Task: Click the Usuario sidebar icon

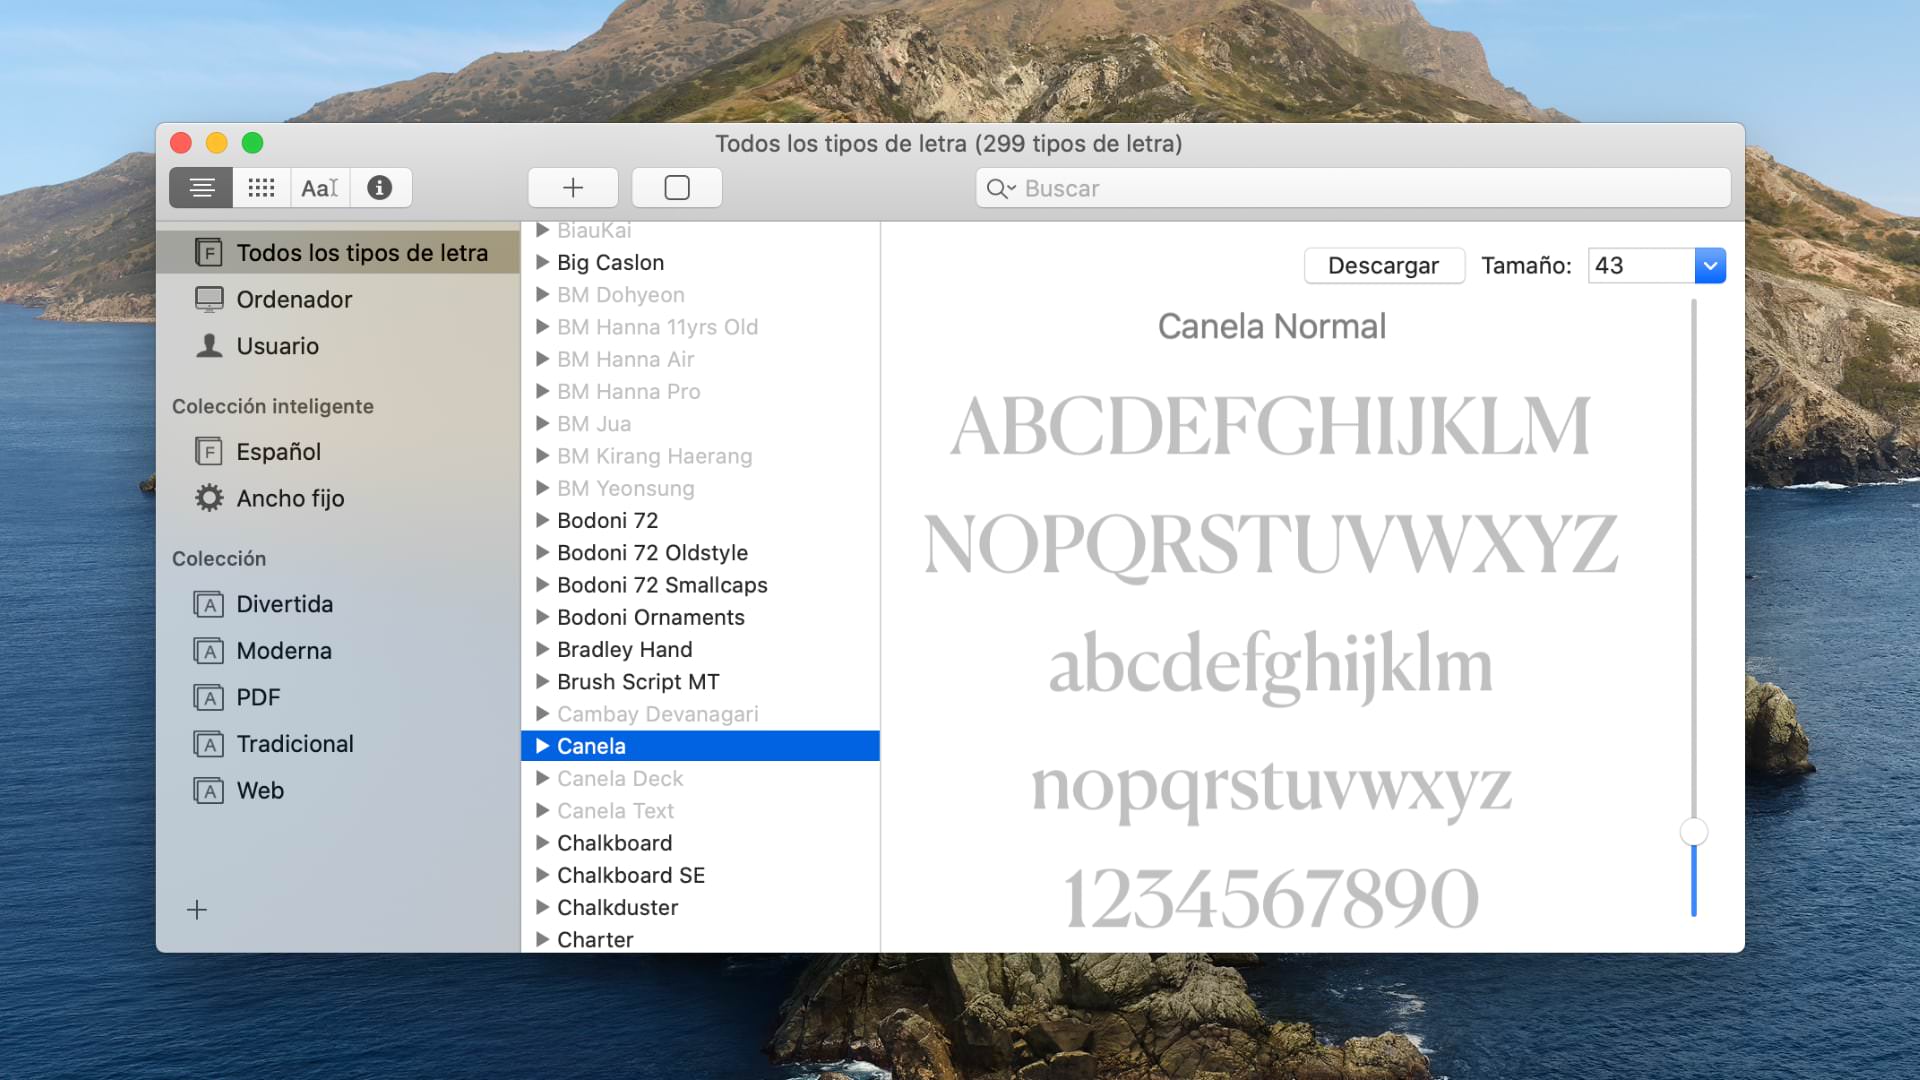Action: tap(208, 346)
